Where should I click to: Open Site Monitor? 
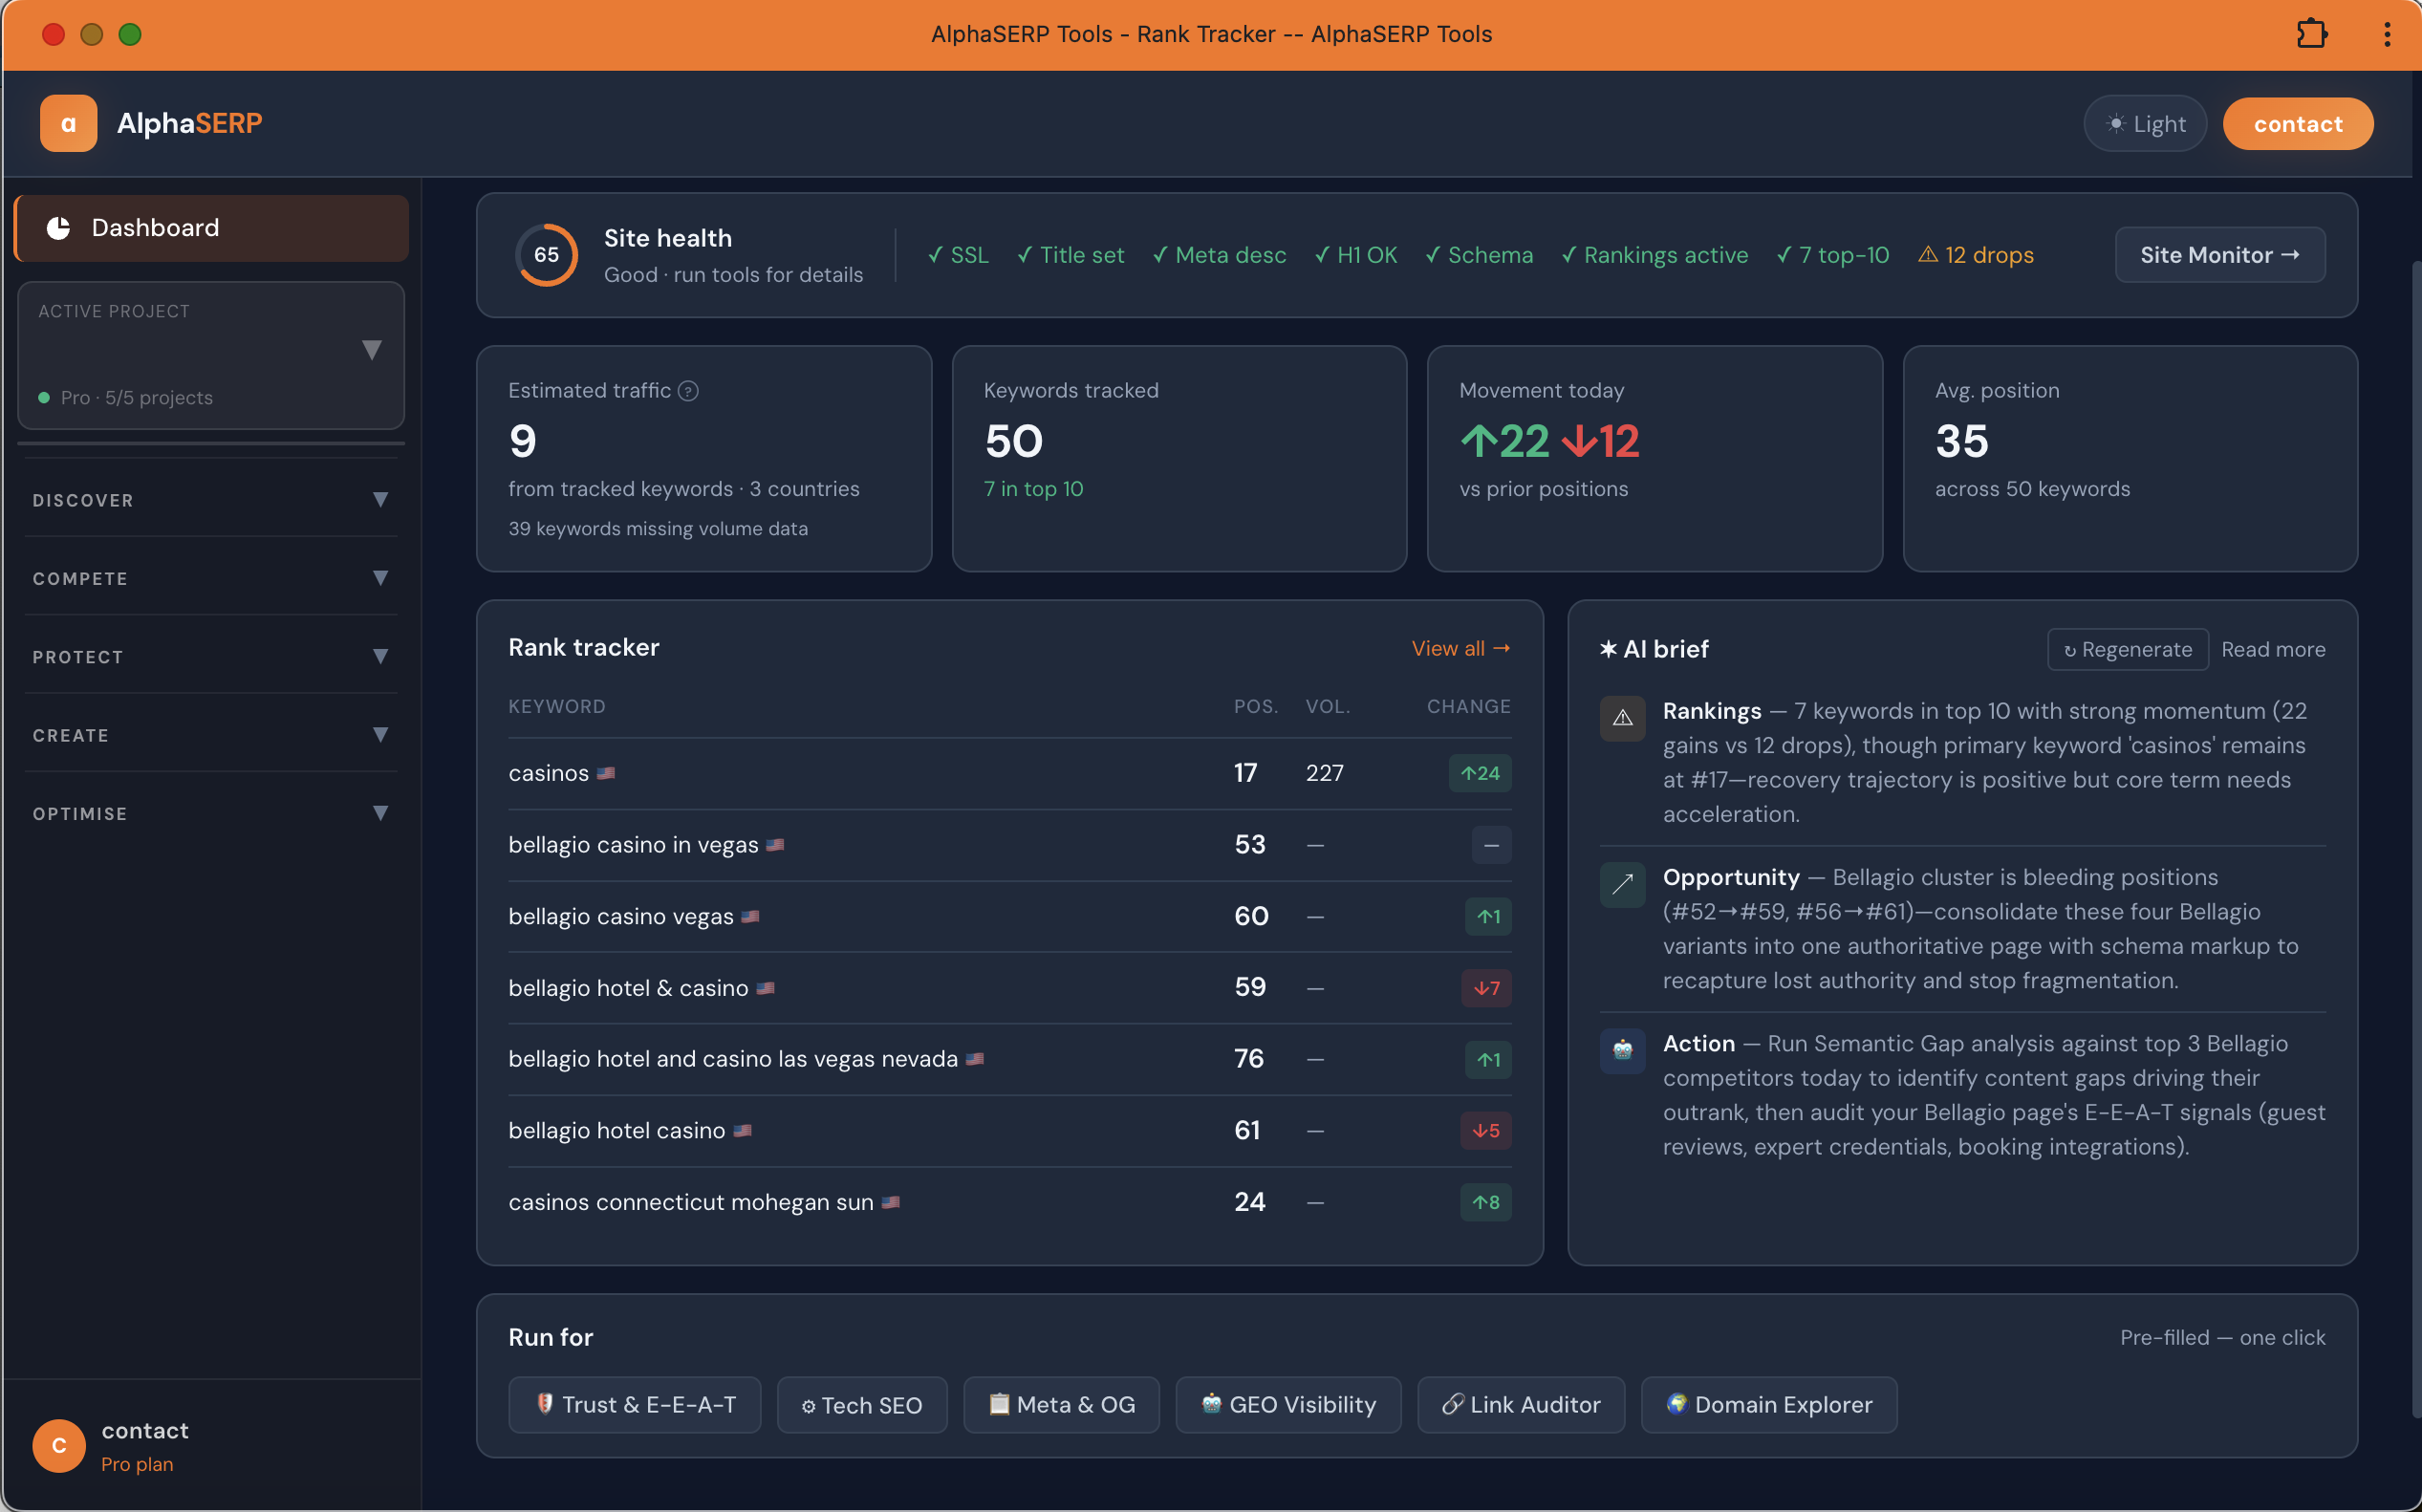pos(2219,255)
